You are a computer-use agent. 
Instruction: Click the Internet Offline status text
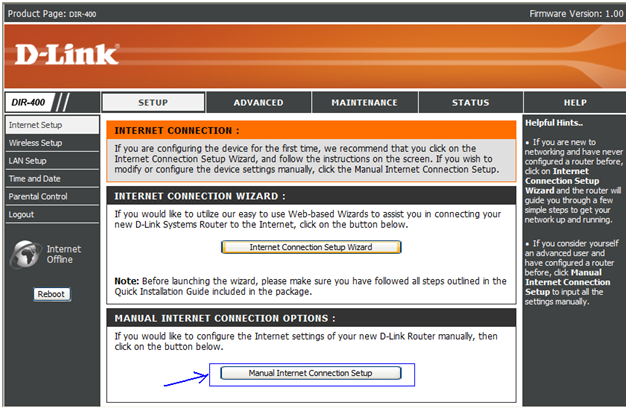(x=63, y=254)
